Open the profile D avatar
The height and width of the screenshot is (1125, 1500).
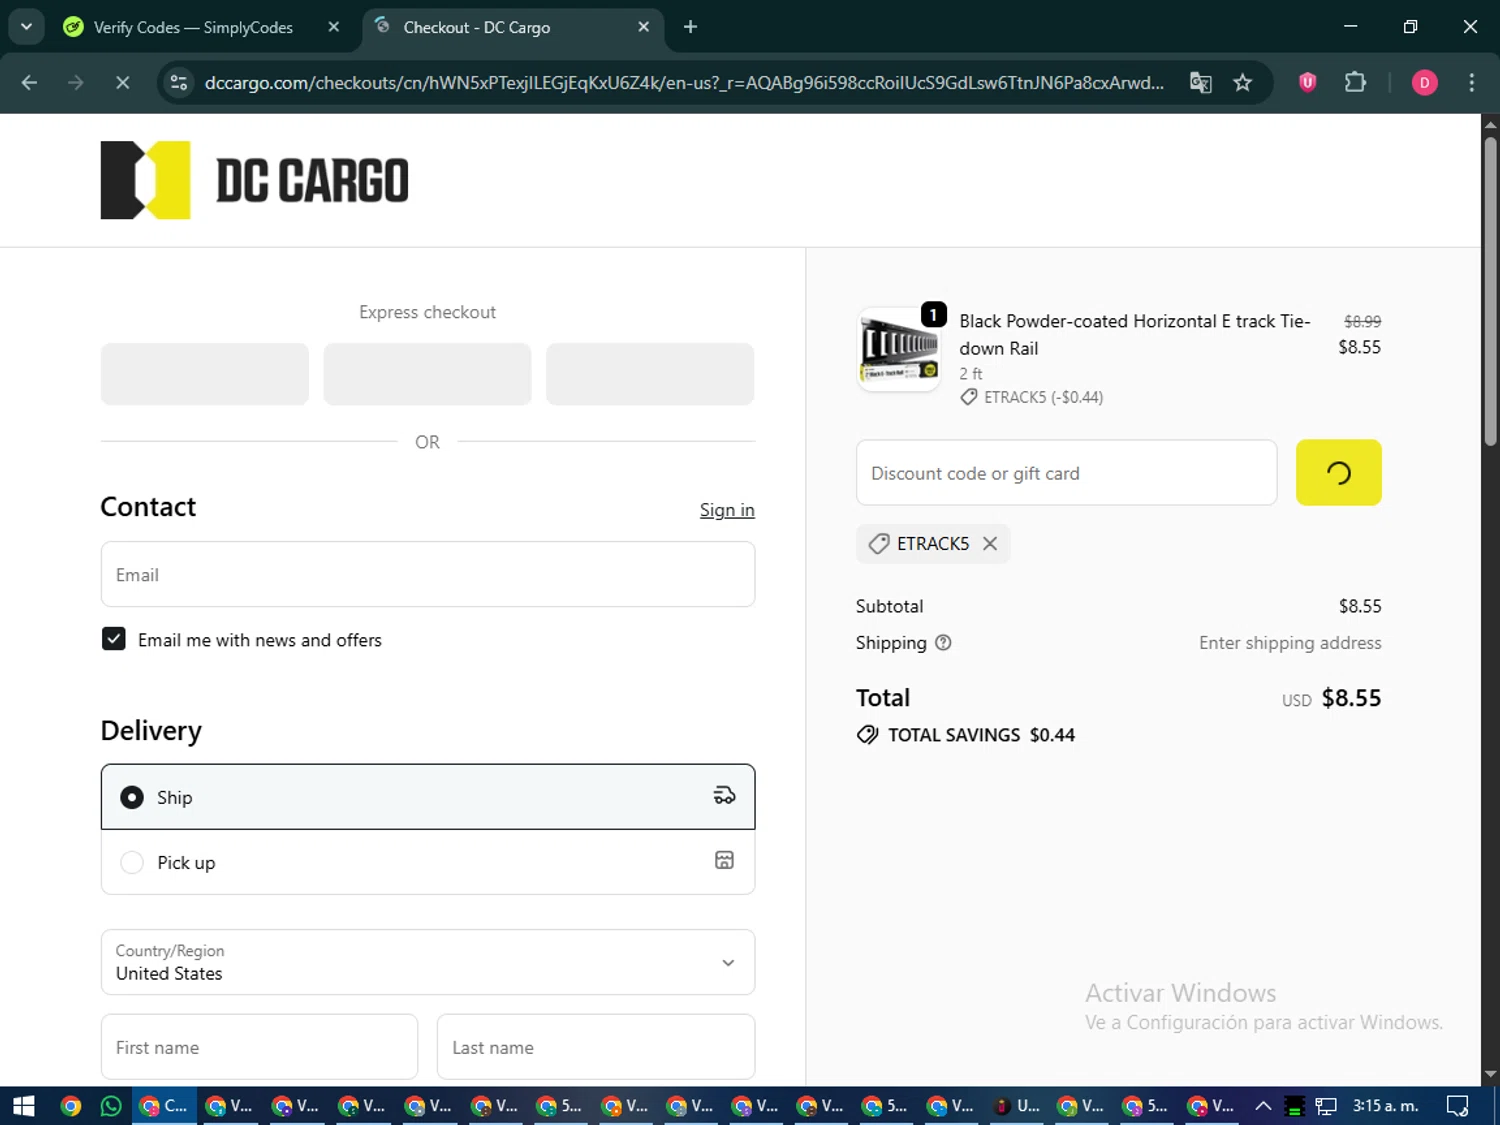pos(1424,83)
